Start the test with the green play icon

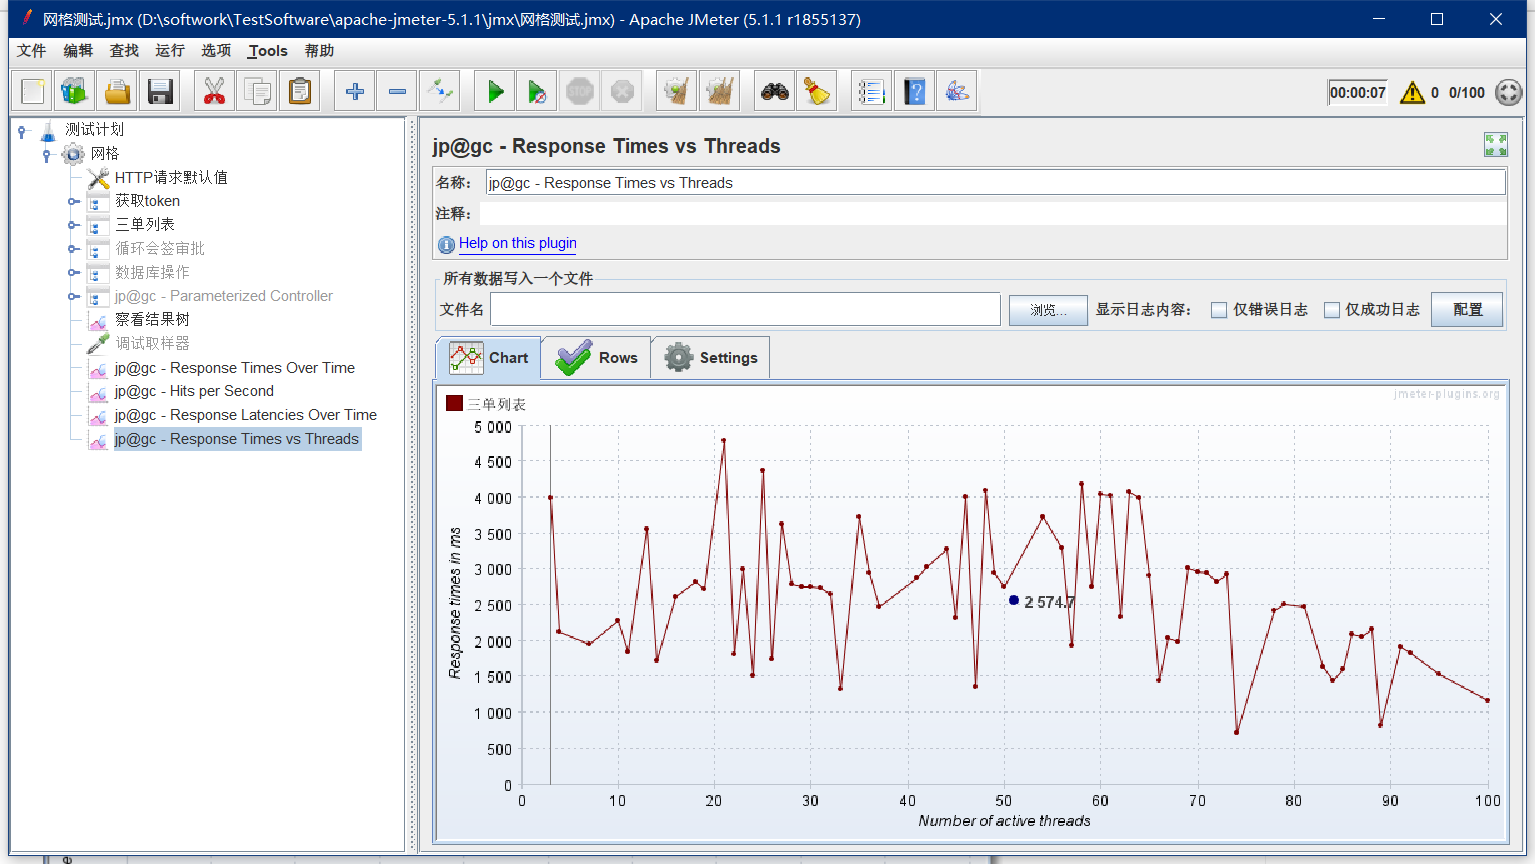[495, 92]
